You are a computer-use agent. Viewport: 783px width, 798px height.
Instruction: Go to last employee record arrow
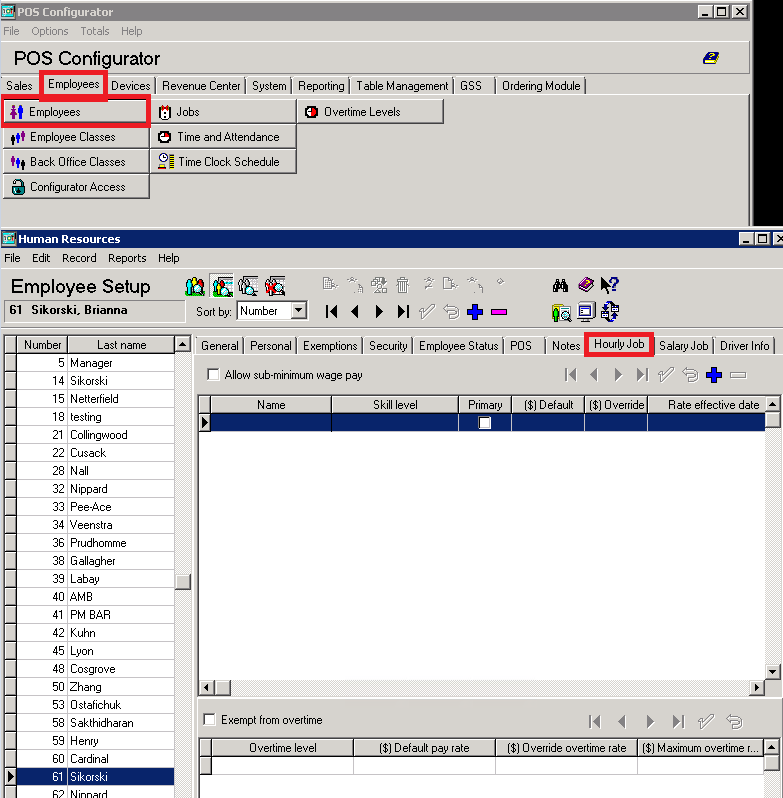[403, 311]
